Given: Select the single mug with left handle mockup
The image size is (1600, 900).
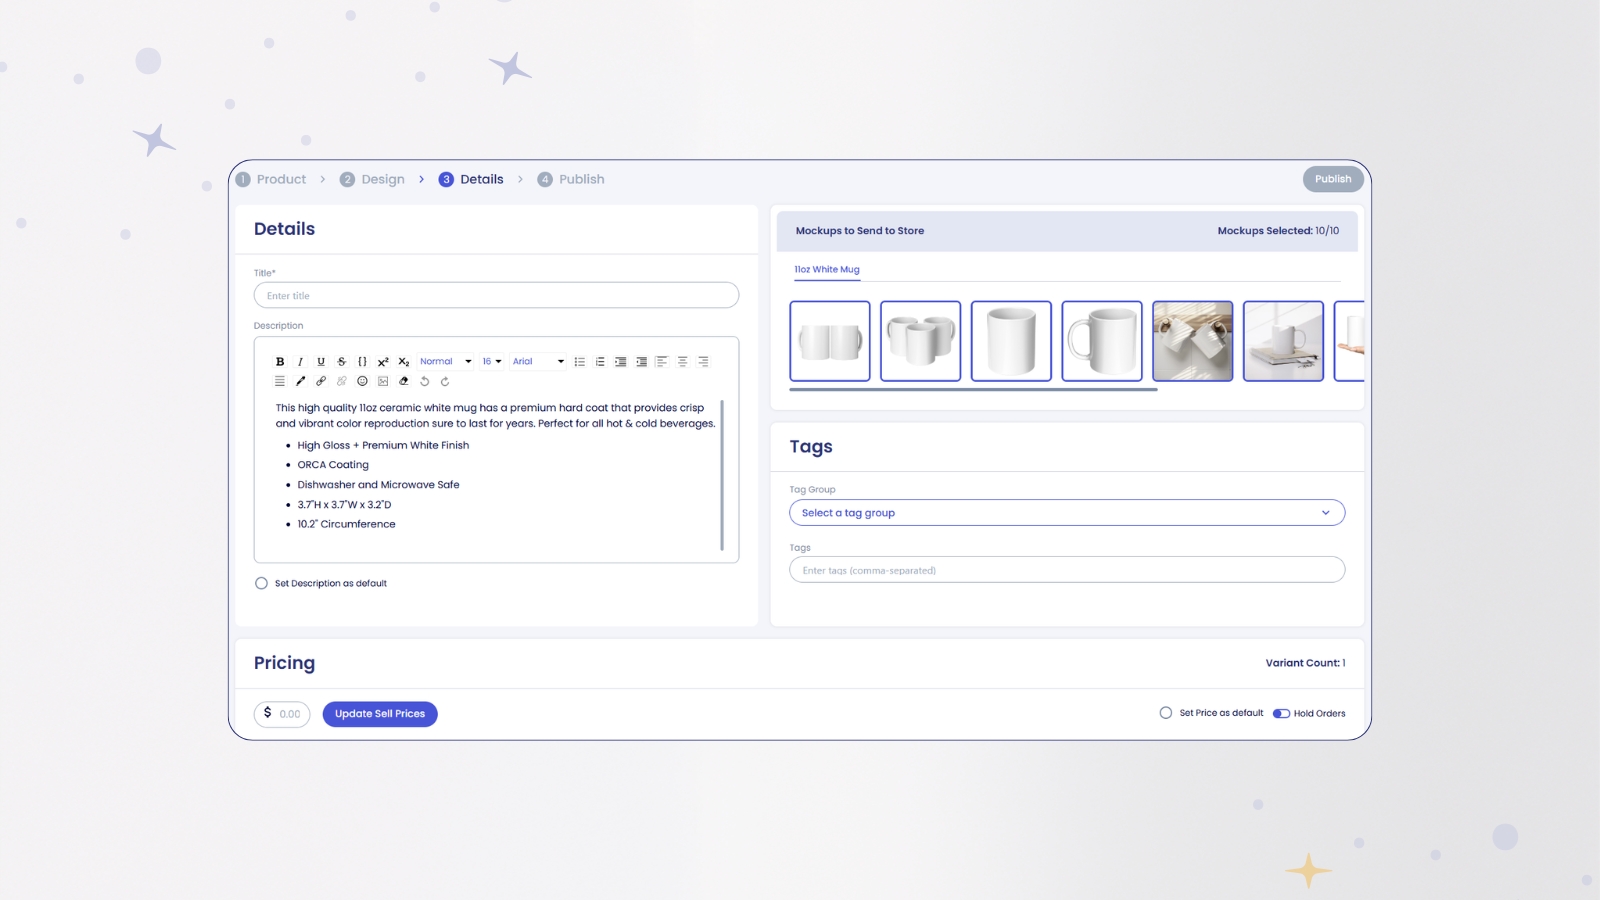Looking at the screenshot, I should tap(1102, 341).
